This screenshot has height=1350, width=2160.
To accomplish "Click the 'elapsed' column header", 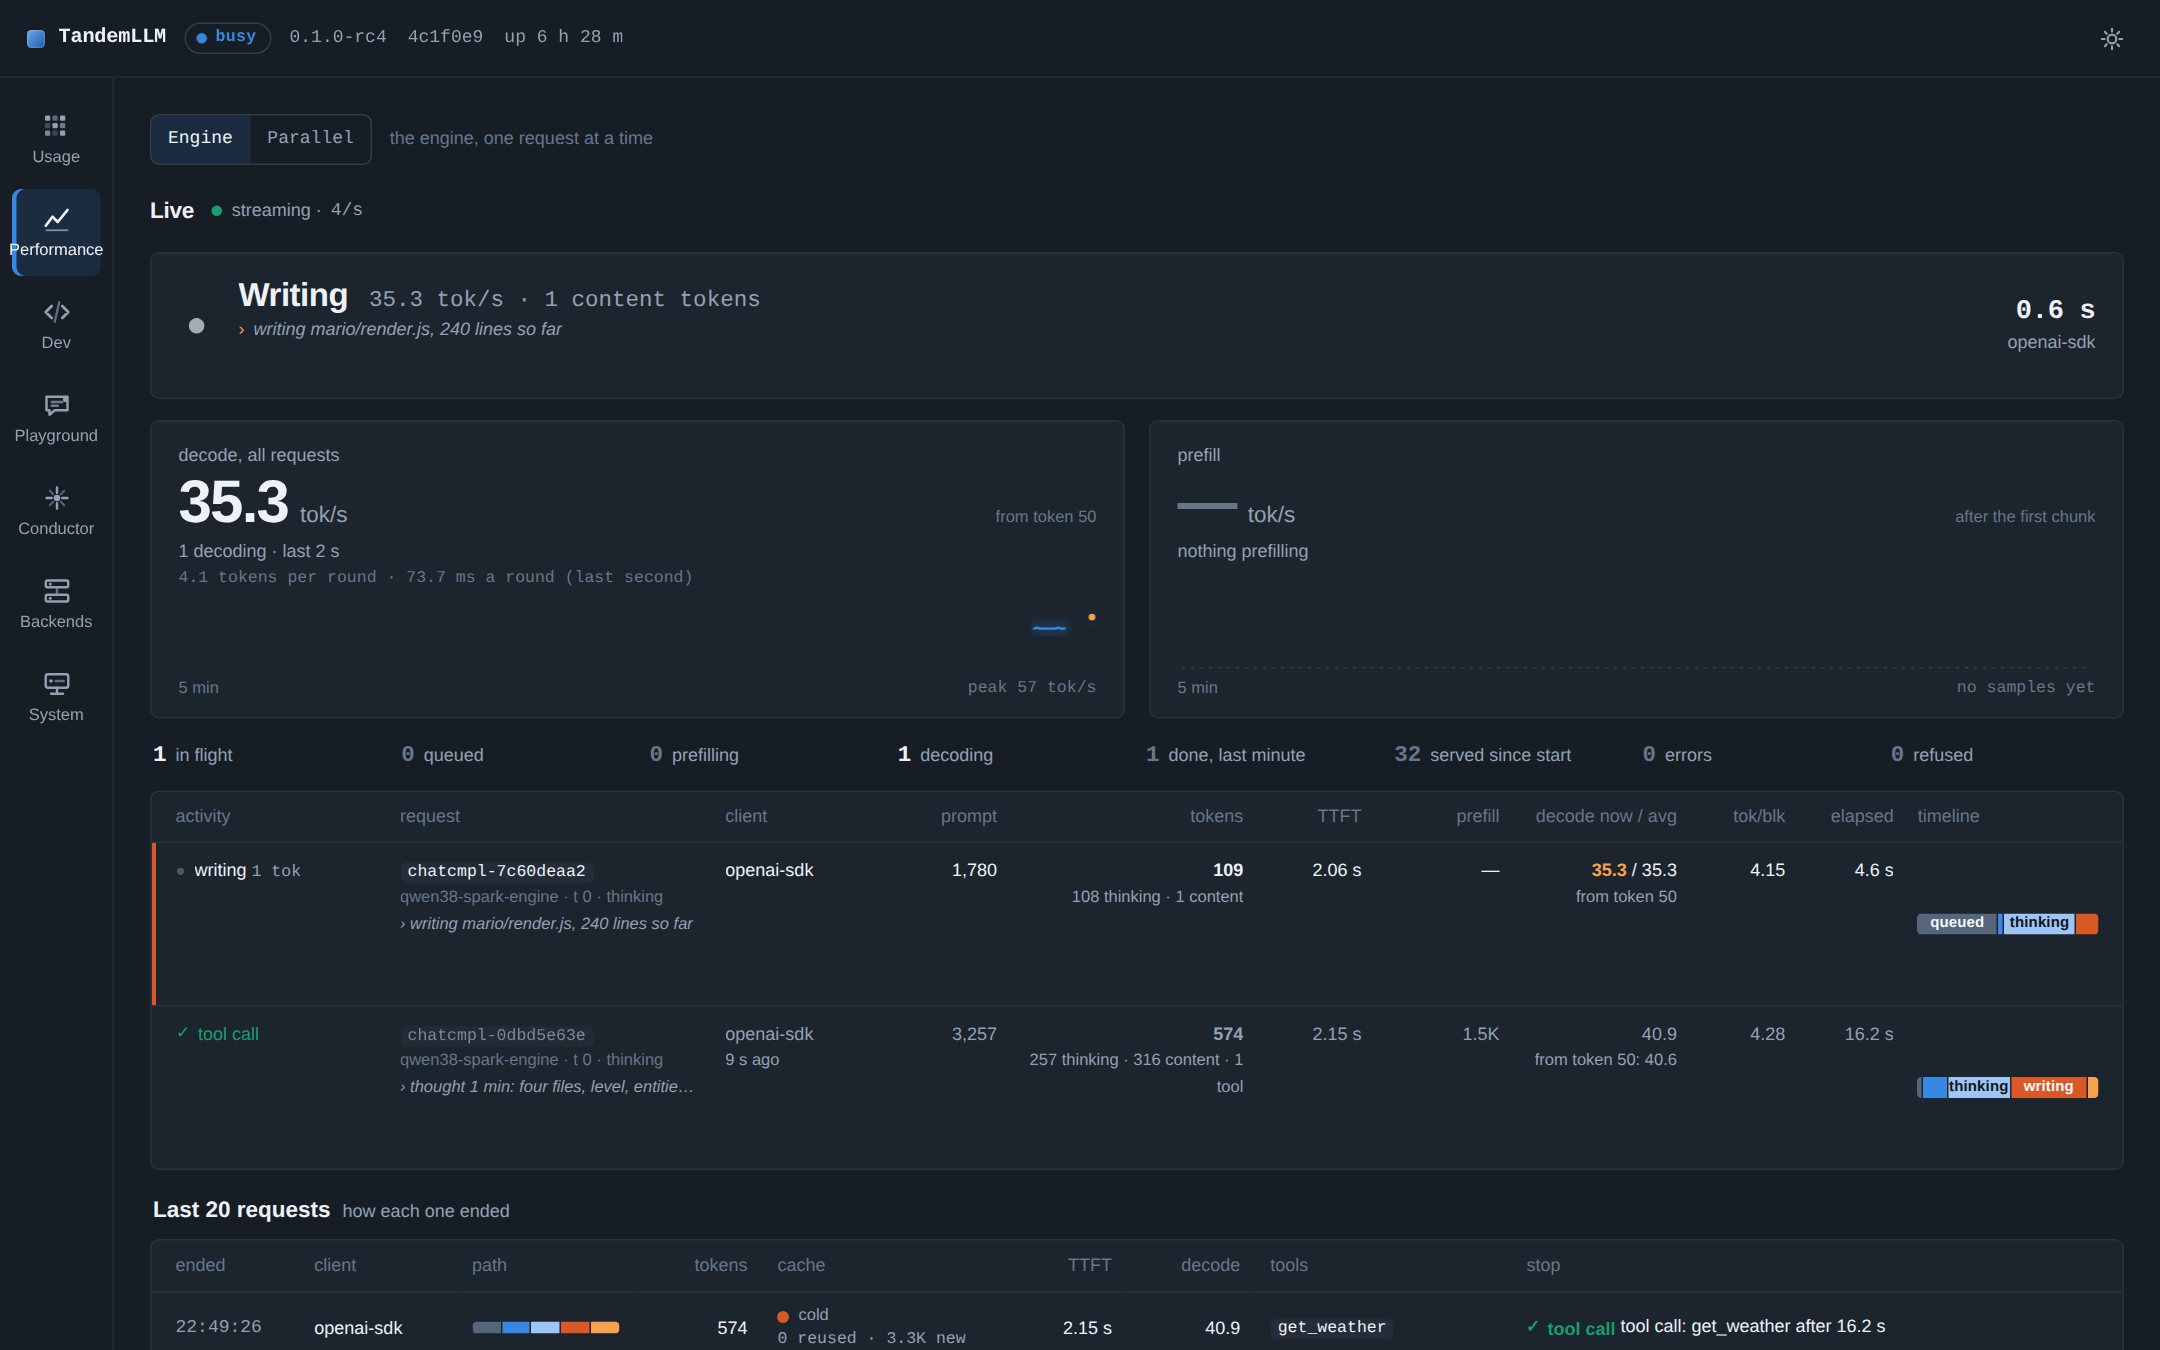I will point(1861,816).
